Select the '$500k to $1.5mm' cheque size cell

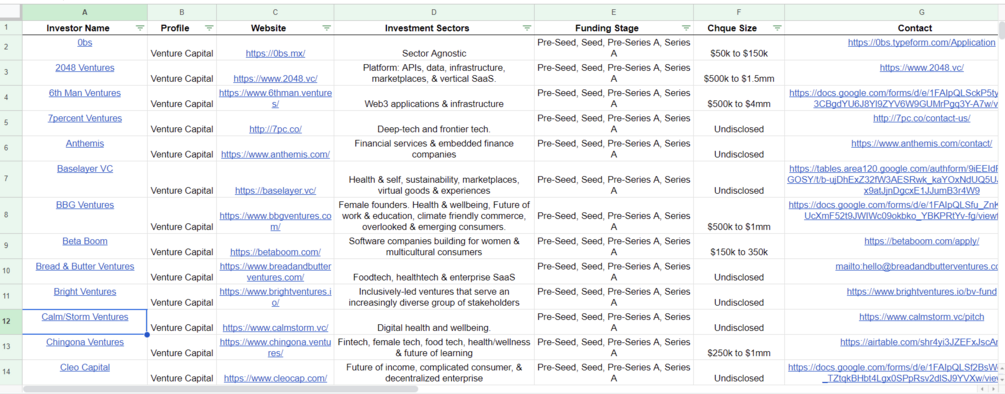click(739, 73)
